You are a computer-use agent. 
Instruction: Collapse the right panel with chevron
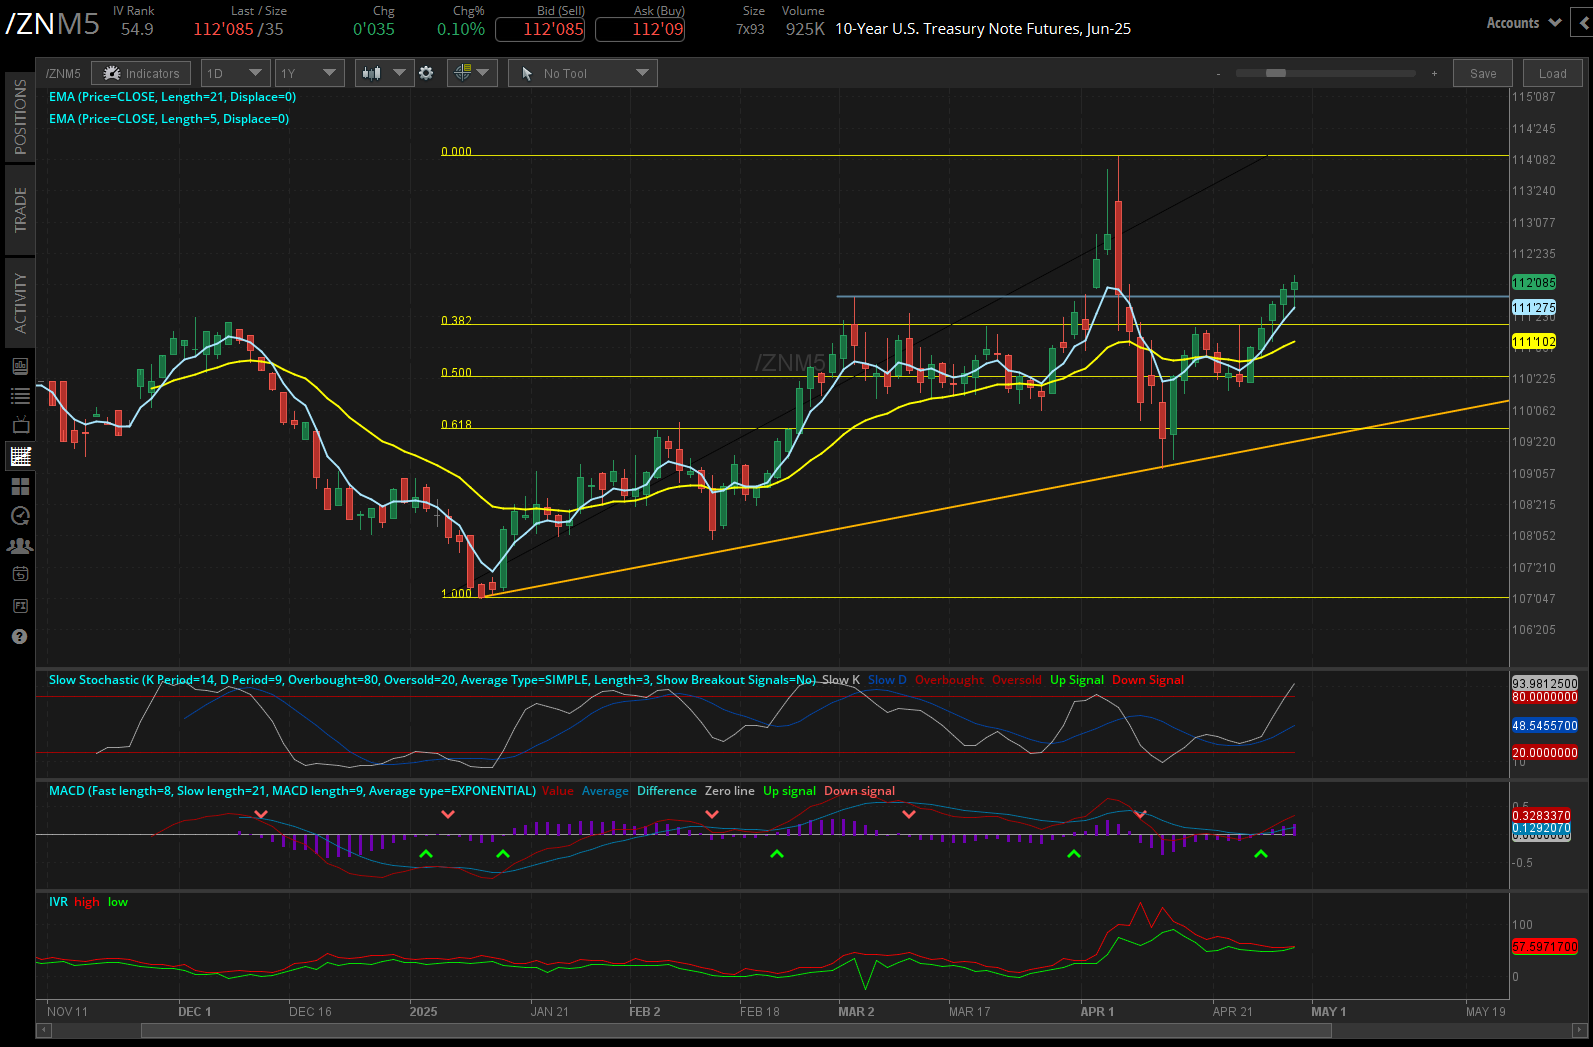[x=1584, y=22]
